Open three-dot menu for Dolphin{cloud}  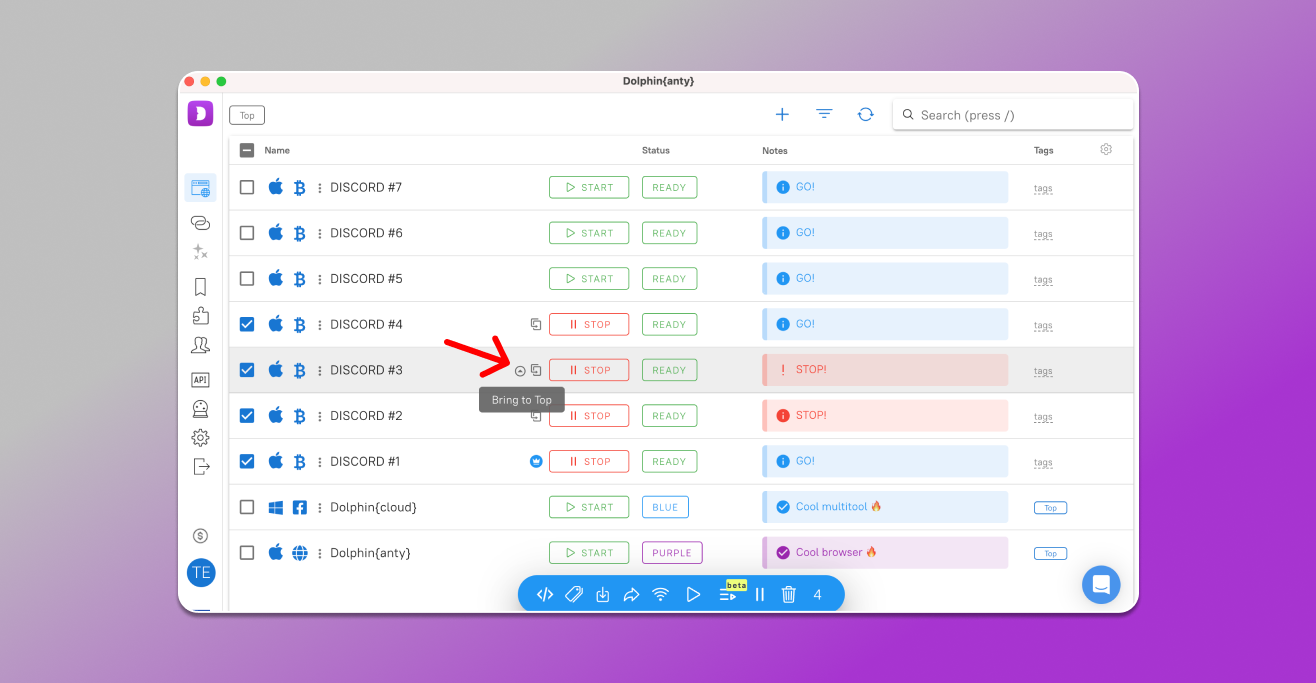pos(320,508)
